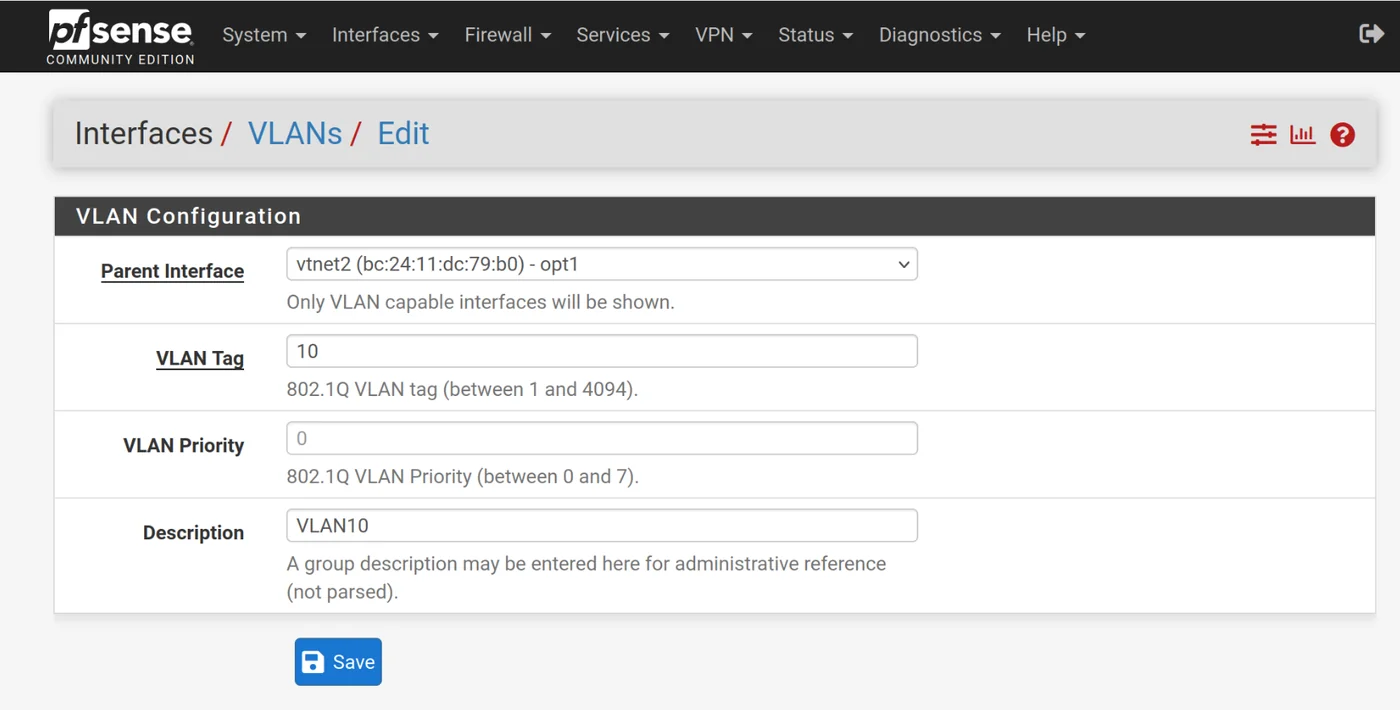Save the VLAN configuration
Screen dimensions: 1400x710
(338, 661)
